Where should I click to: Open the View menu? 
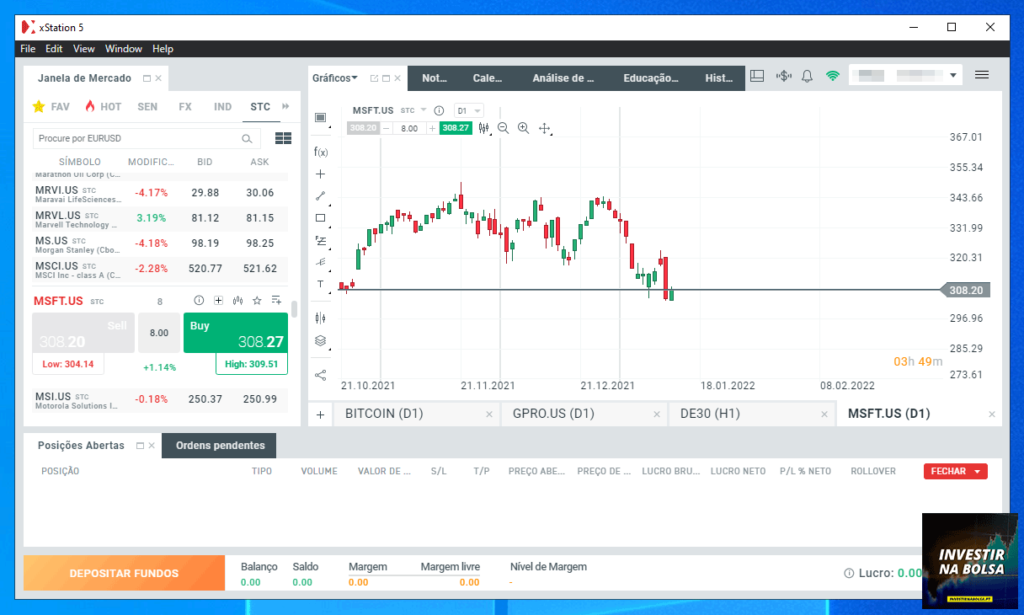[84, 49]
